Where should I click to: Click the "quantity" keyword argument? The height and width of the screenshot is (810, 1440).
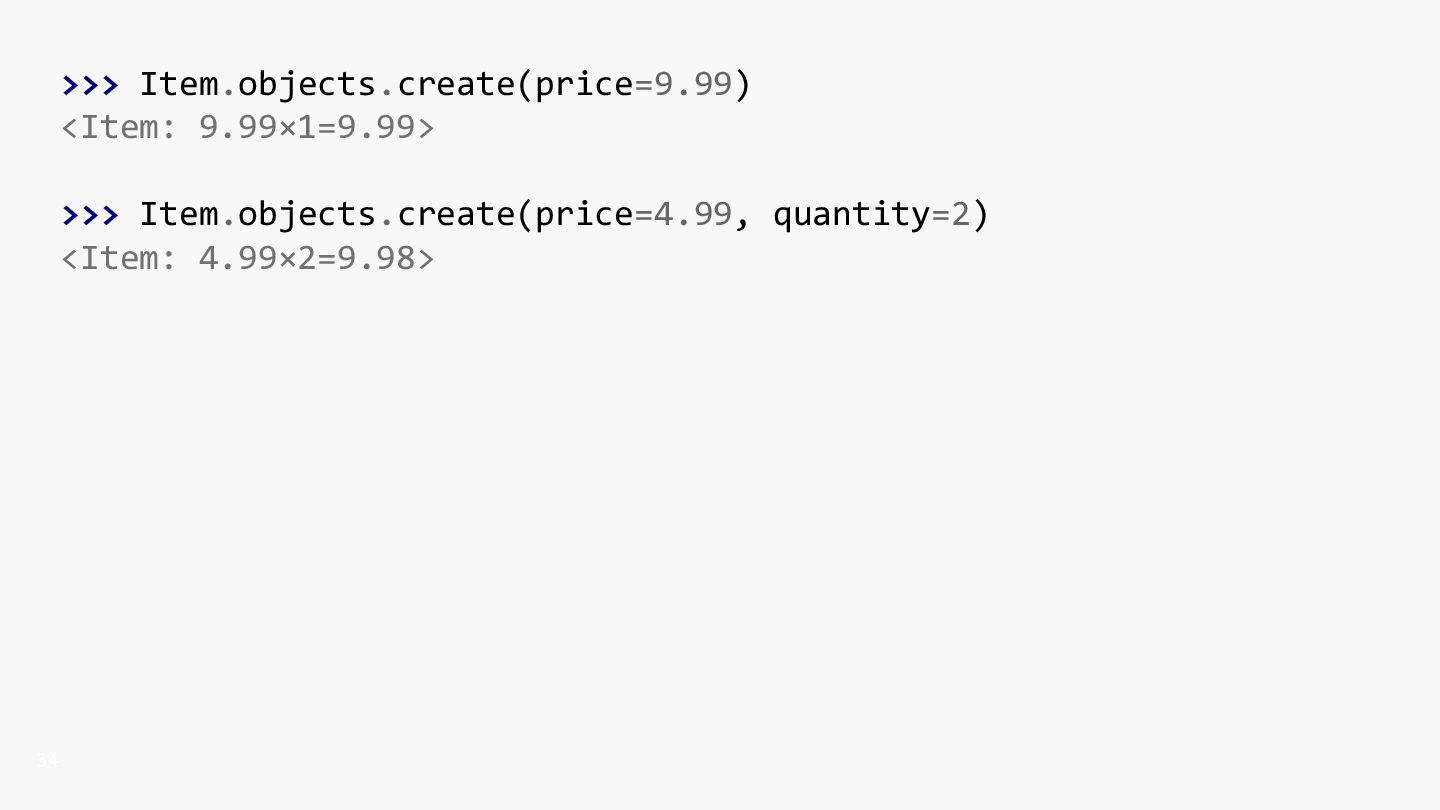point(852,216)
